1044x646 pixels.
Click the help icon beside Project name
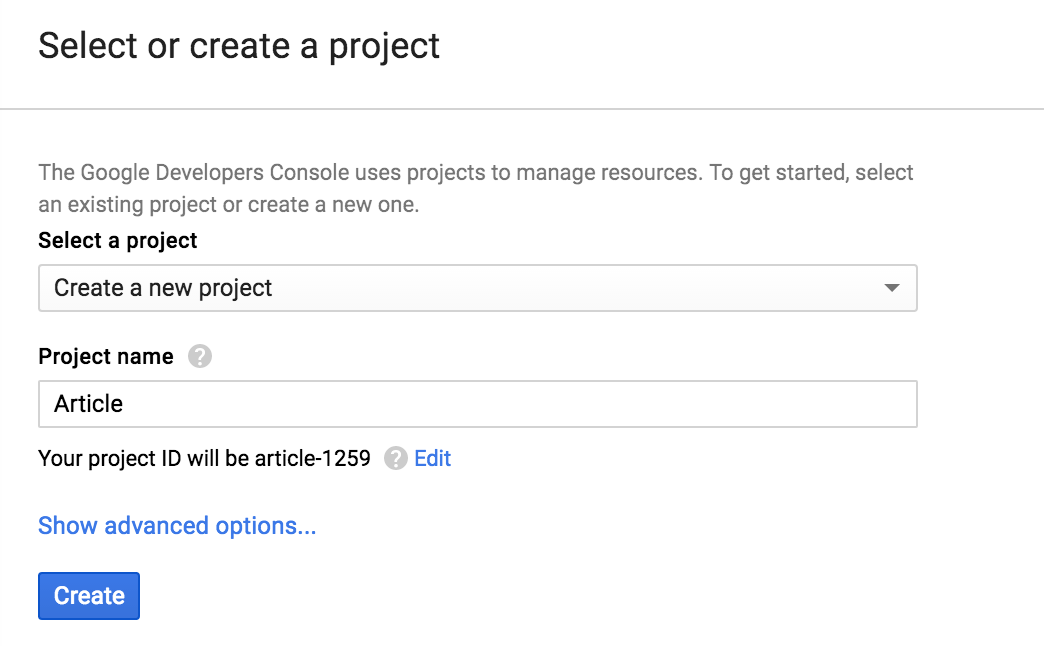pyautogui.click(x=200, y=356)
